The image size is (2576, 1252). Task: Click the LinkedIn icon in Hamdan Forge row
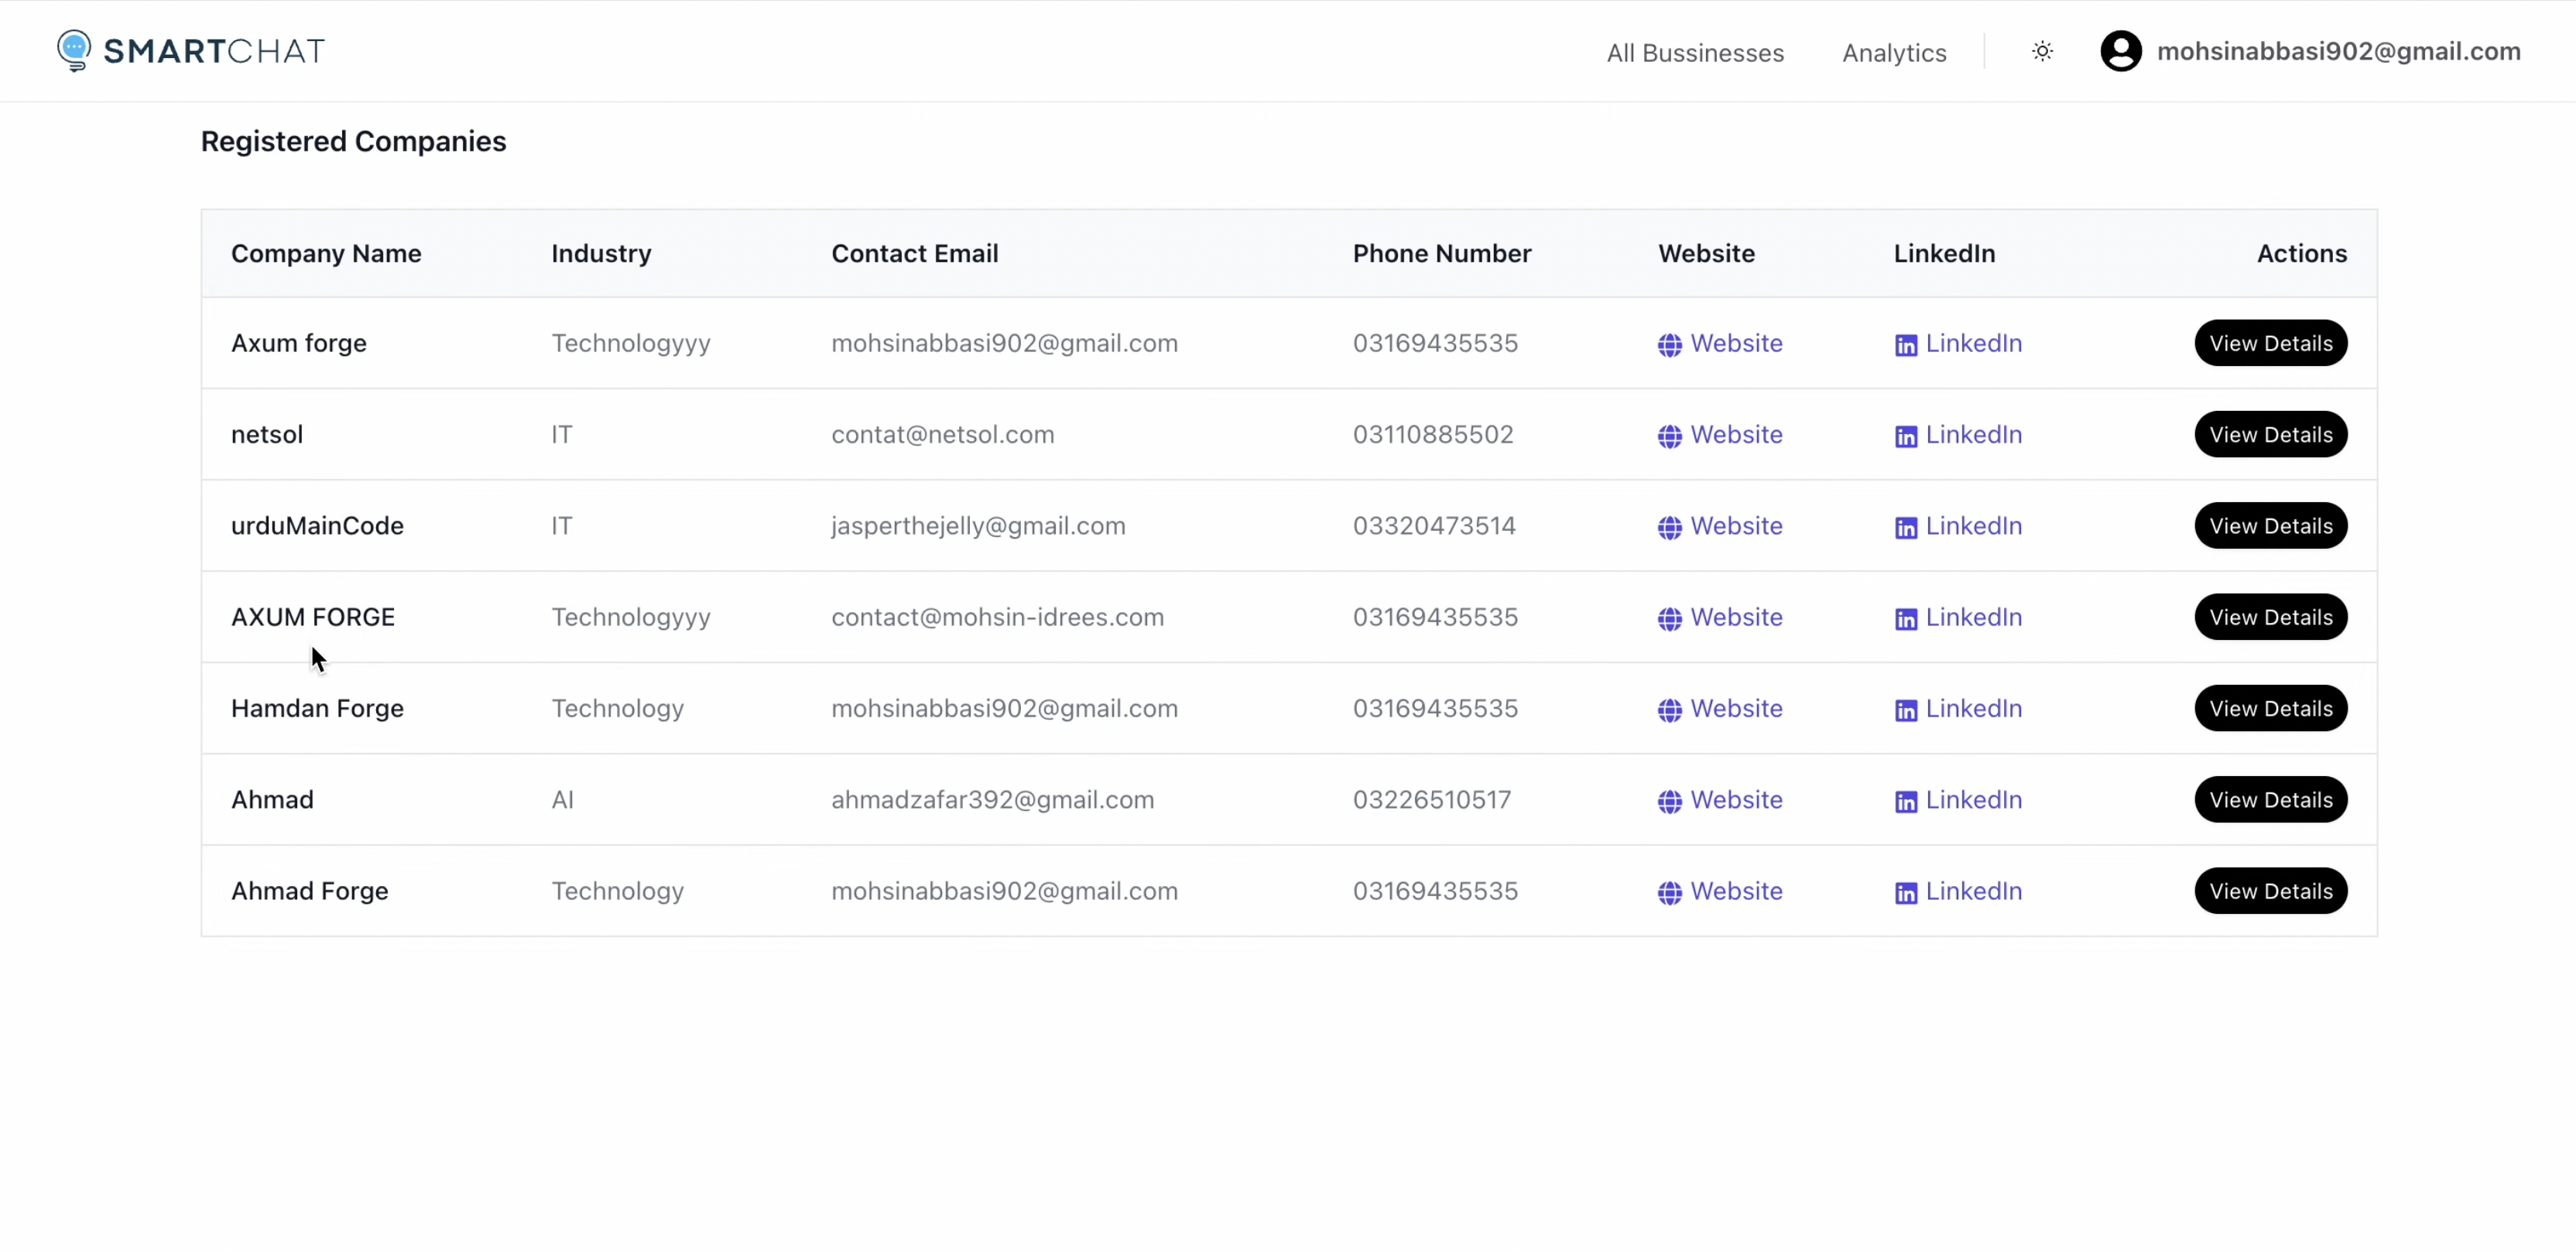coord(1906,709)
